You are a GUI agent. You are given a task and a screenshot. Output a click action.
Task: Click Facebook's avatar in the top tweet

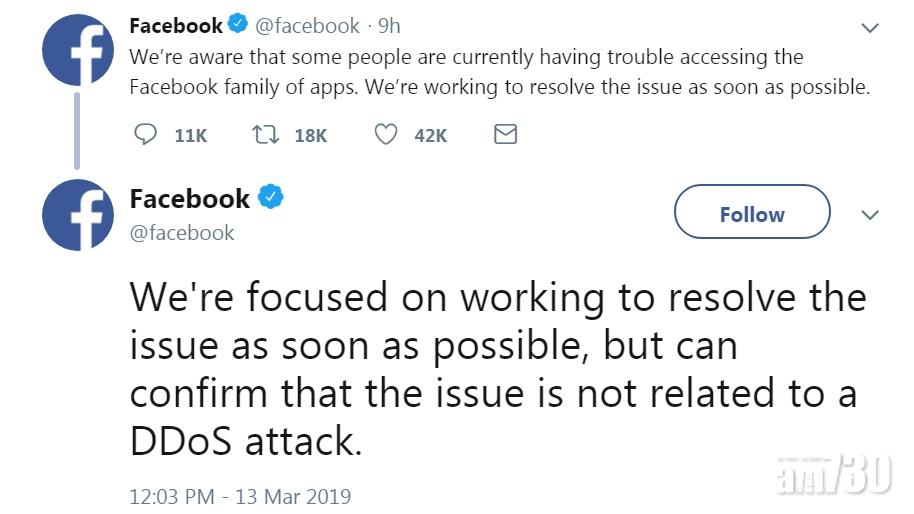click(x=78, y=50)
